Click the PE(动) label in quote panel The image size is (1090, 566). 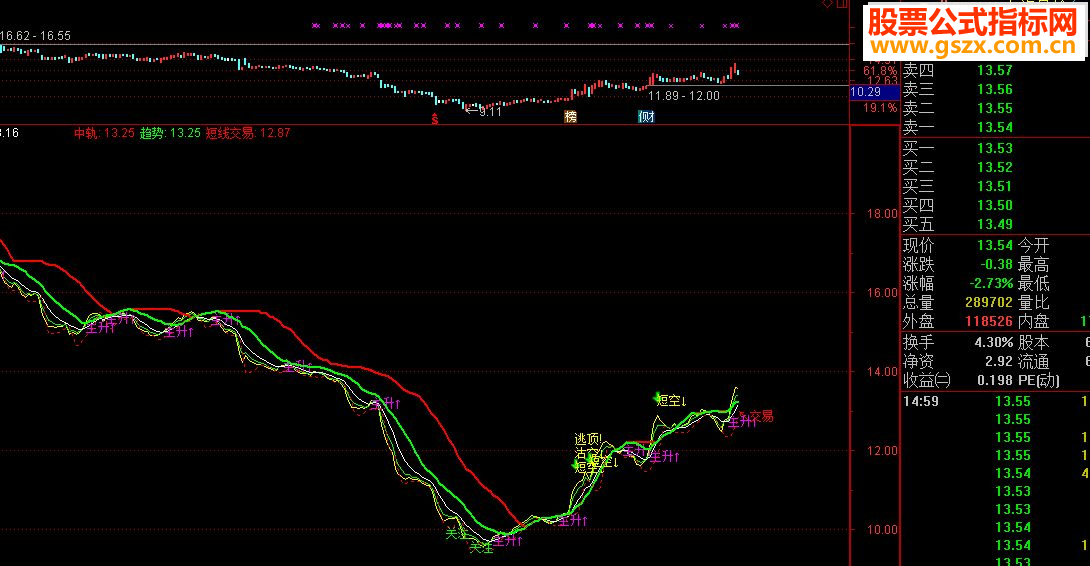pos(1039,380)
